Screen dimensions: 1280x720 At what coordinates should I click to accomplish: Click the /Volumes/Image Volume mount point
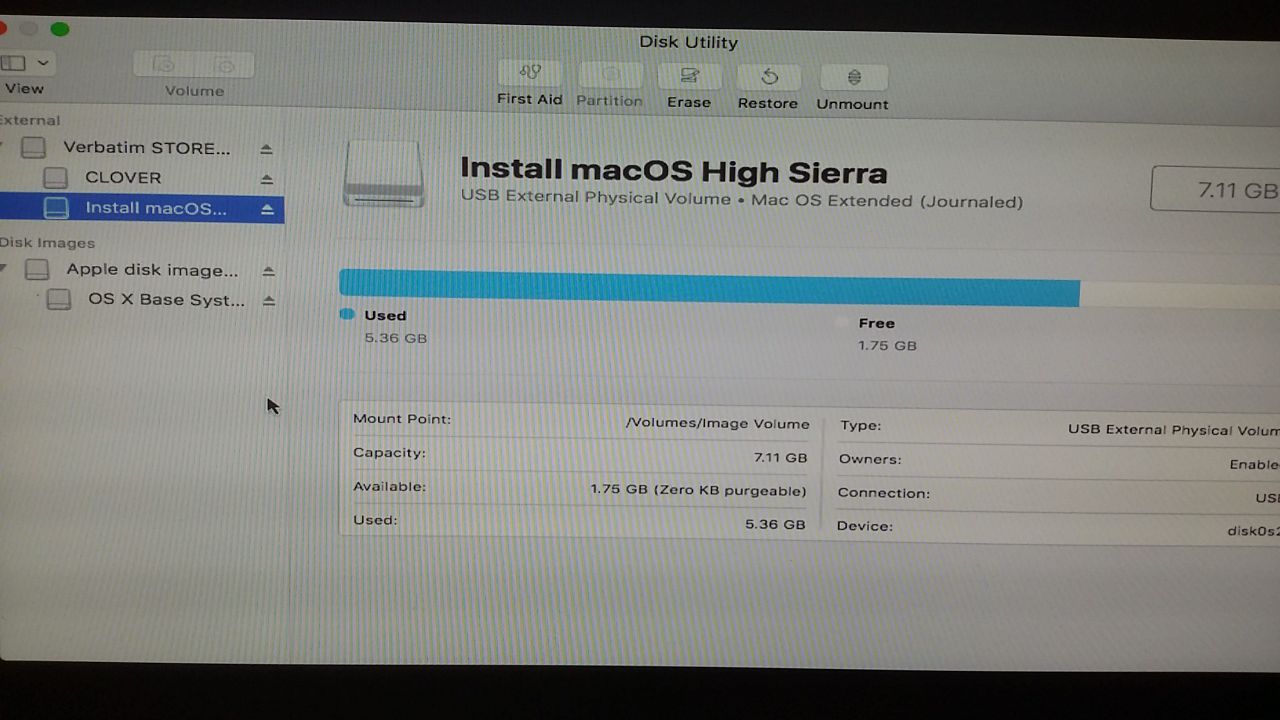(x=717, y=423)
